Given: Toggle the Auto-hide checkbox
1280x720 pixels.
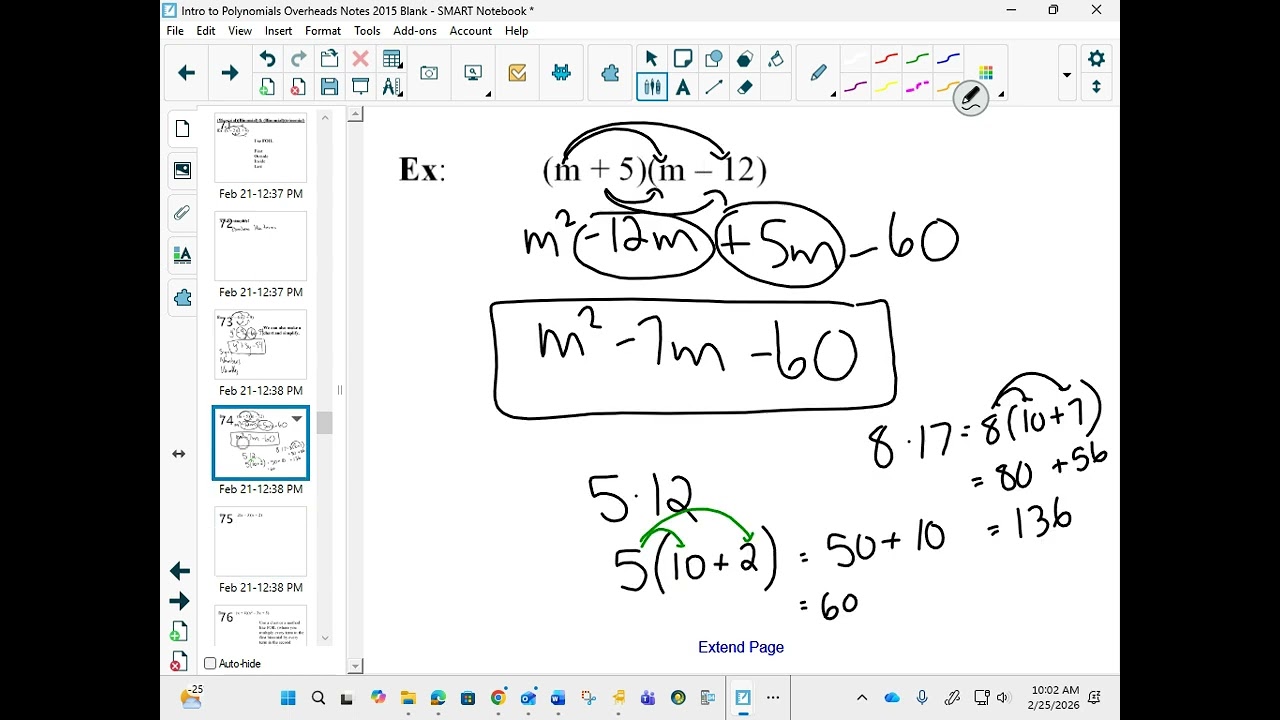Looking at the screenshot, I should pyautogui.click(x=210, y=664).
